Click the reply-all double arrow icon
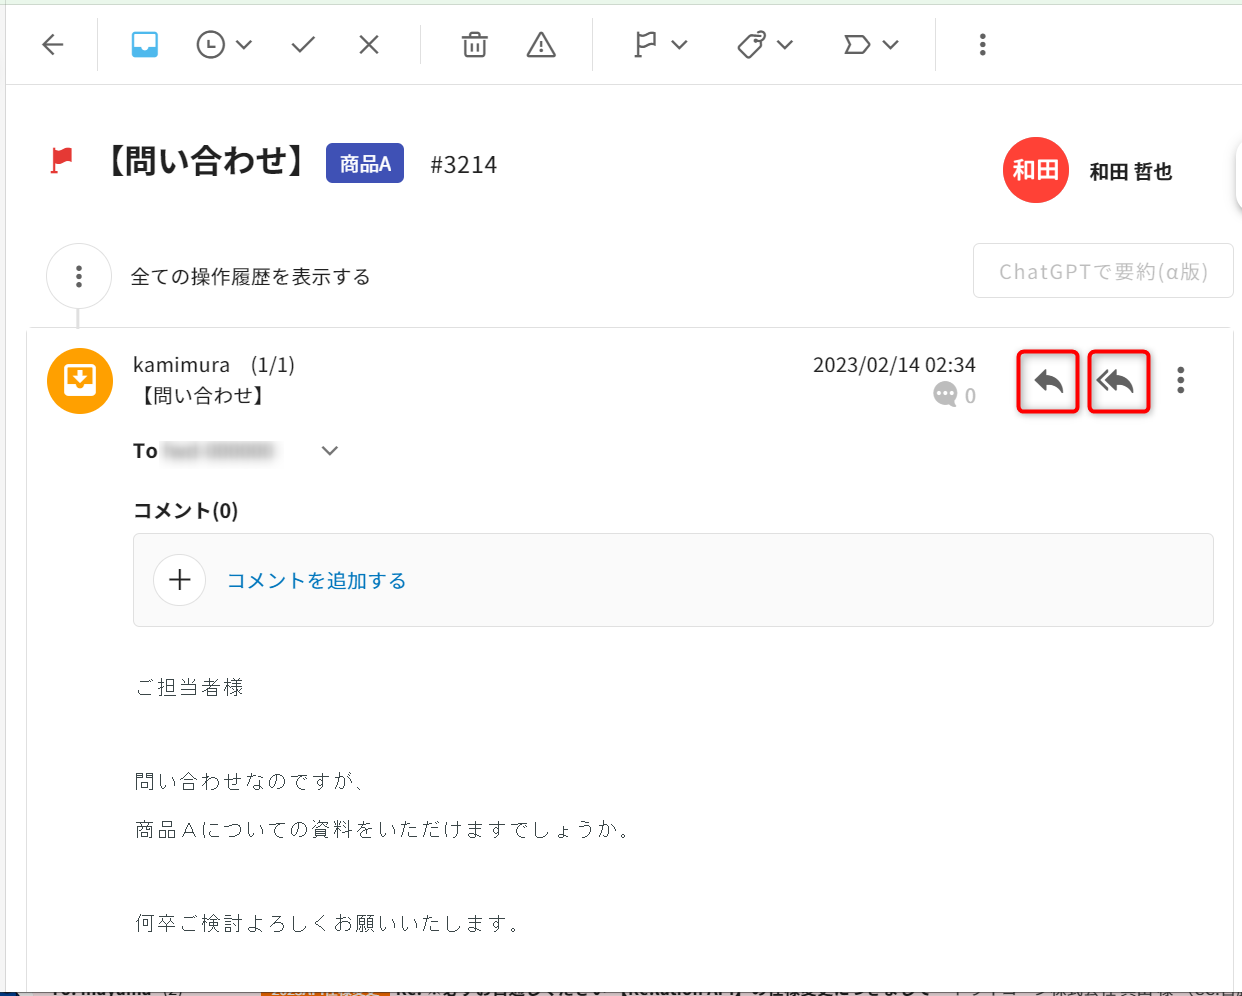Viewport: 1242px width, 996px height. point(1117,381)
